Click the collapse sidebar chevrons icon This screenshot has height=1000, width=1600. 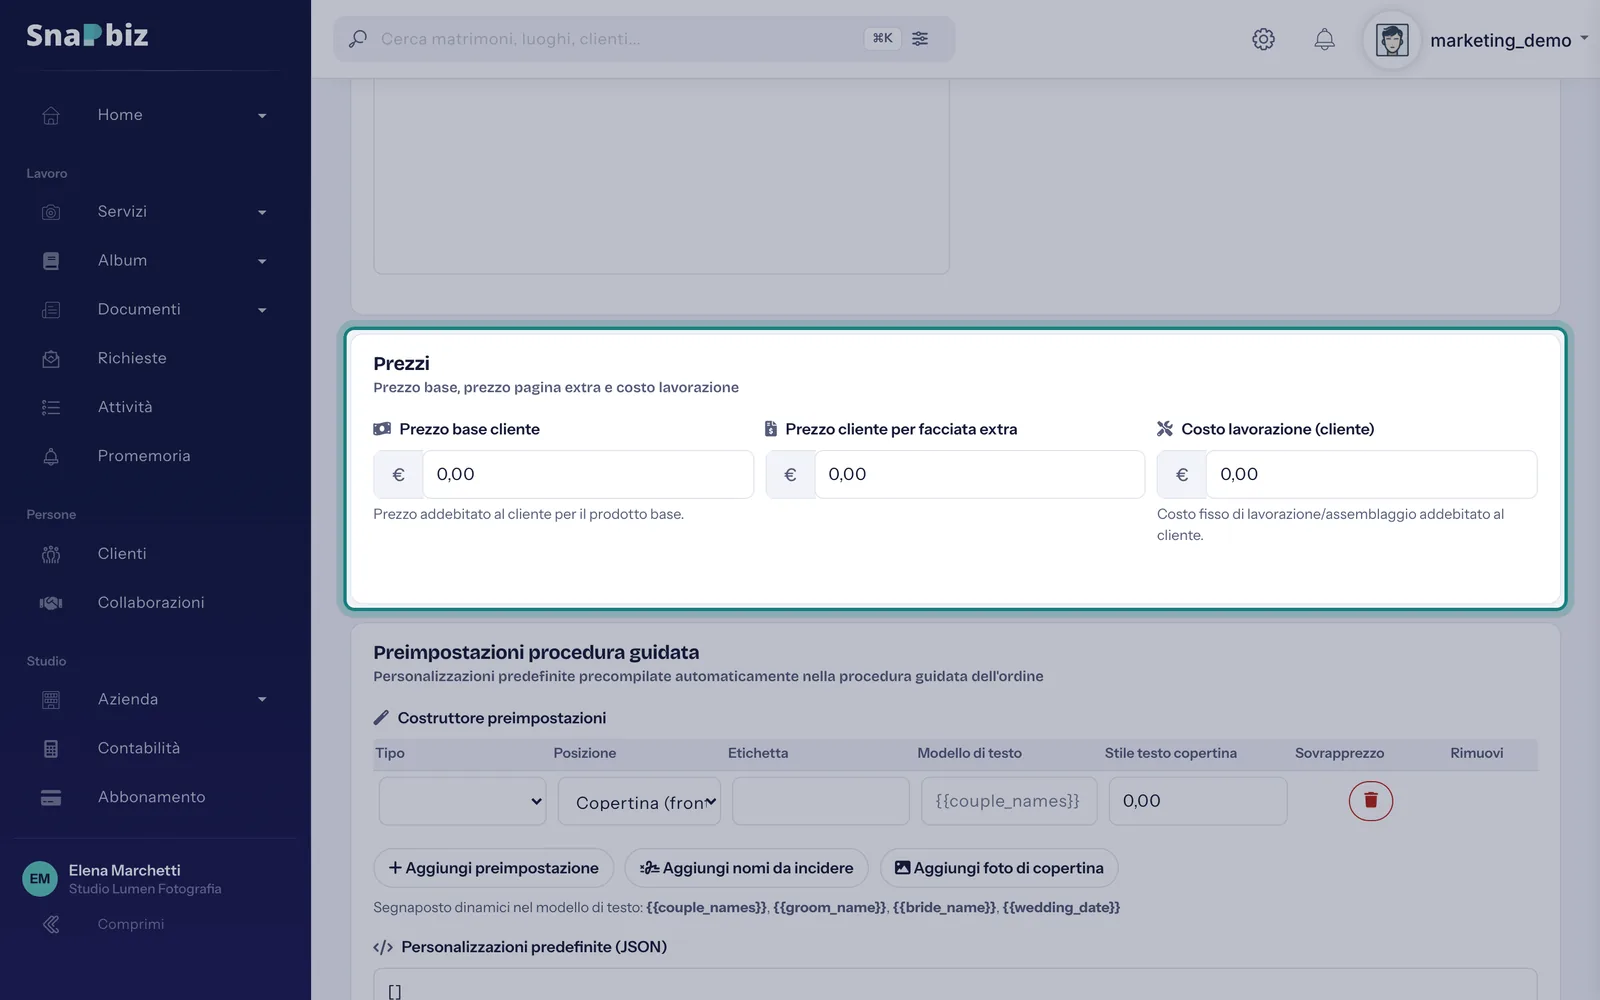[x=51, y=924]
